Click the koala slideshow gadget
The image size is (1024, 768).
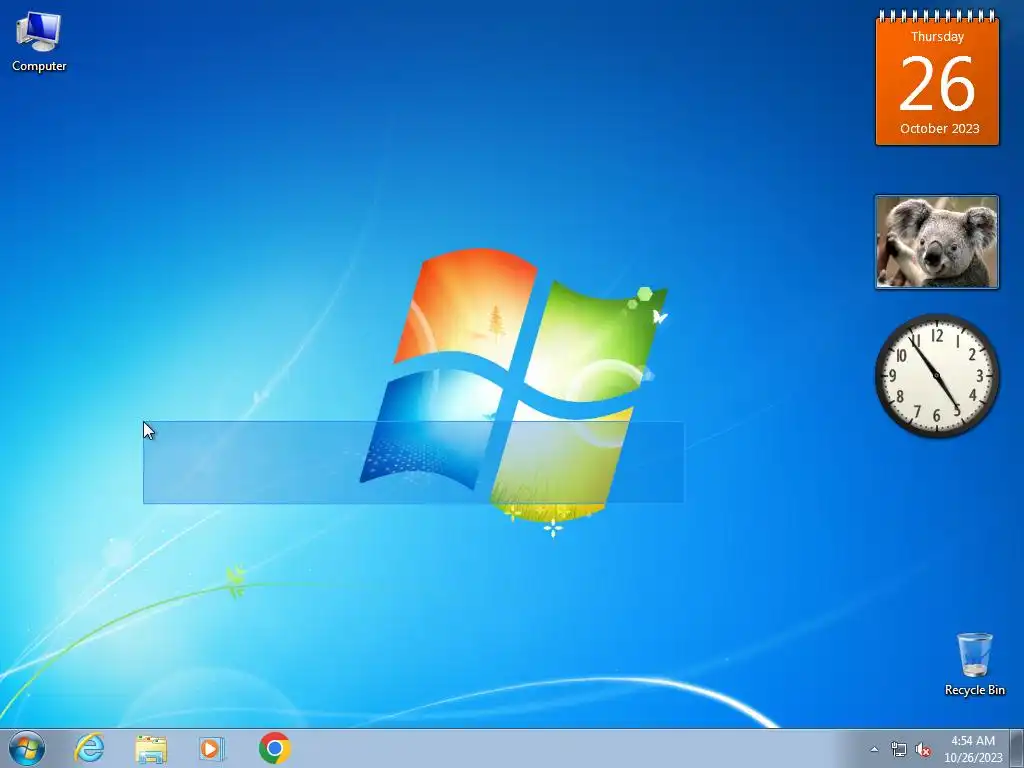click(936, 242)
